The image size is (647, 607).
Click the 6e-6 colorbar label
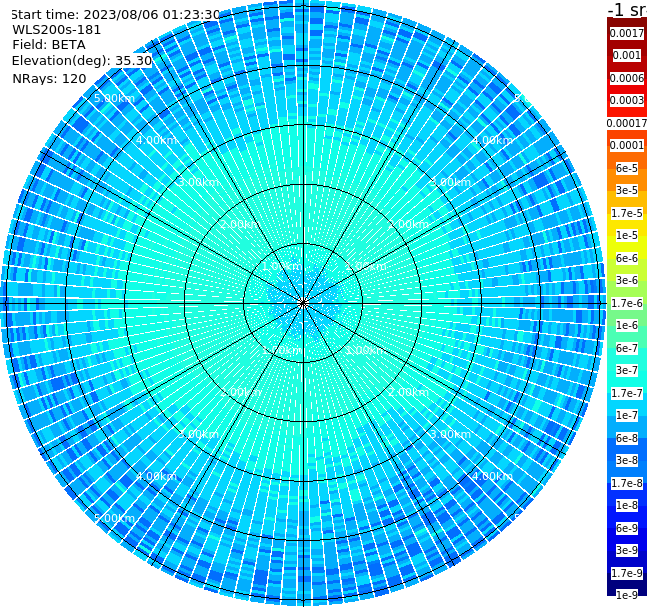coord(627,258)
